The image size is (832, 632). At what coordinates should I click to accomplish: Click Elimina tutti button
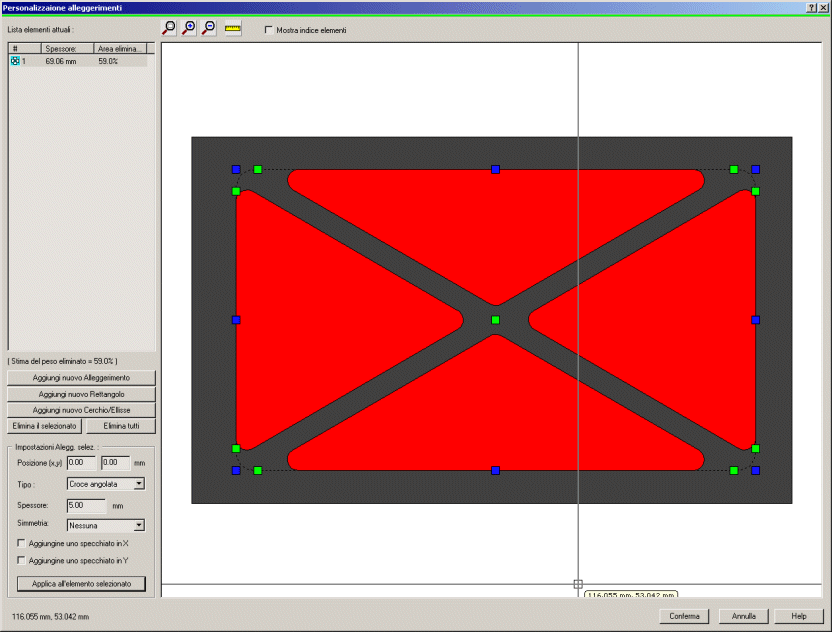(121, 426)
